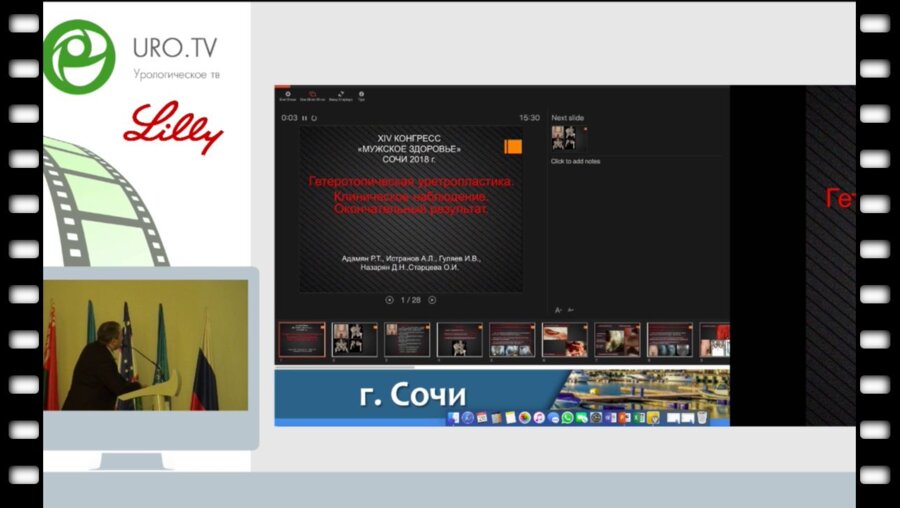900x508 pixels.
Task: Reset the elapsed timer
Action: pos(314,118)
